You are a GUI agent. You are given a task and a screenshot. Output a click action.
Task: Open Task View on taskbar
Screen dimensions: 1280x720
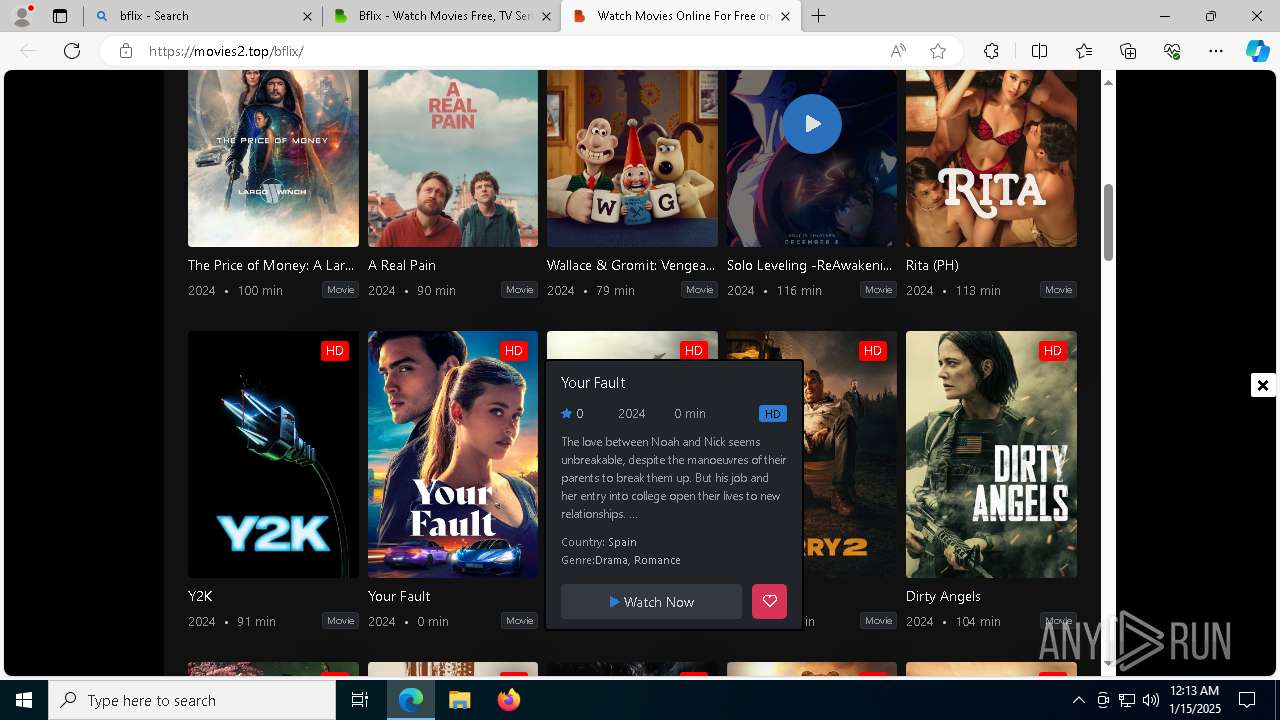pos(360,700)
